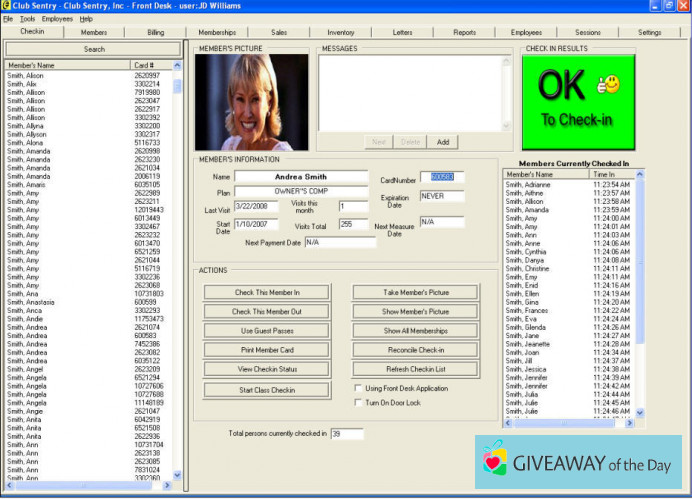Go to the Billing tab
The height and width of the screenshot is (499, 692).
tap(155, 32)
